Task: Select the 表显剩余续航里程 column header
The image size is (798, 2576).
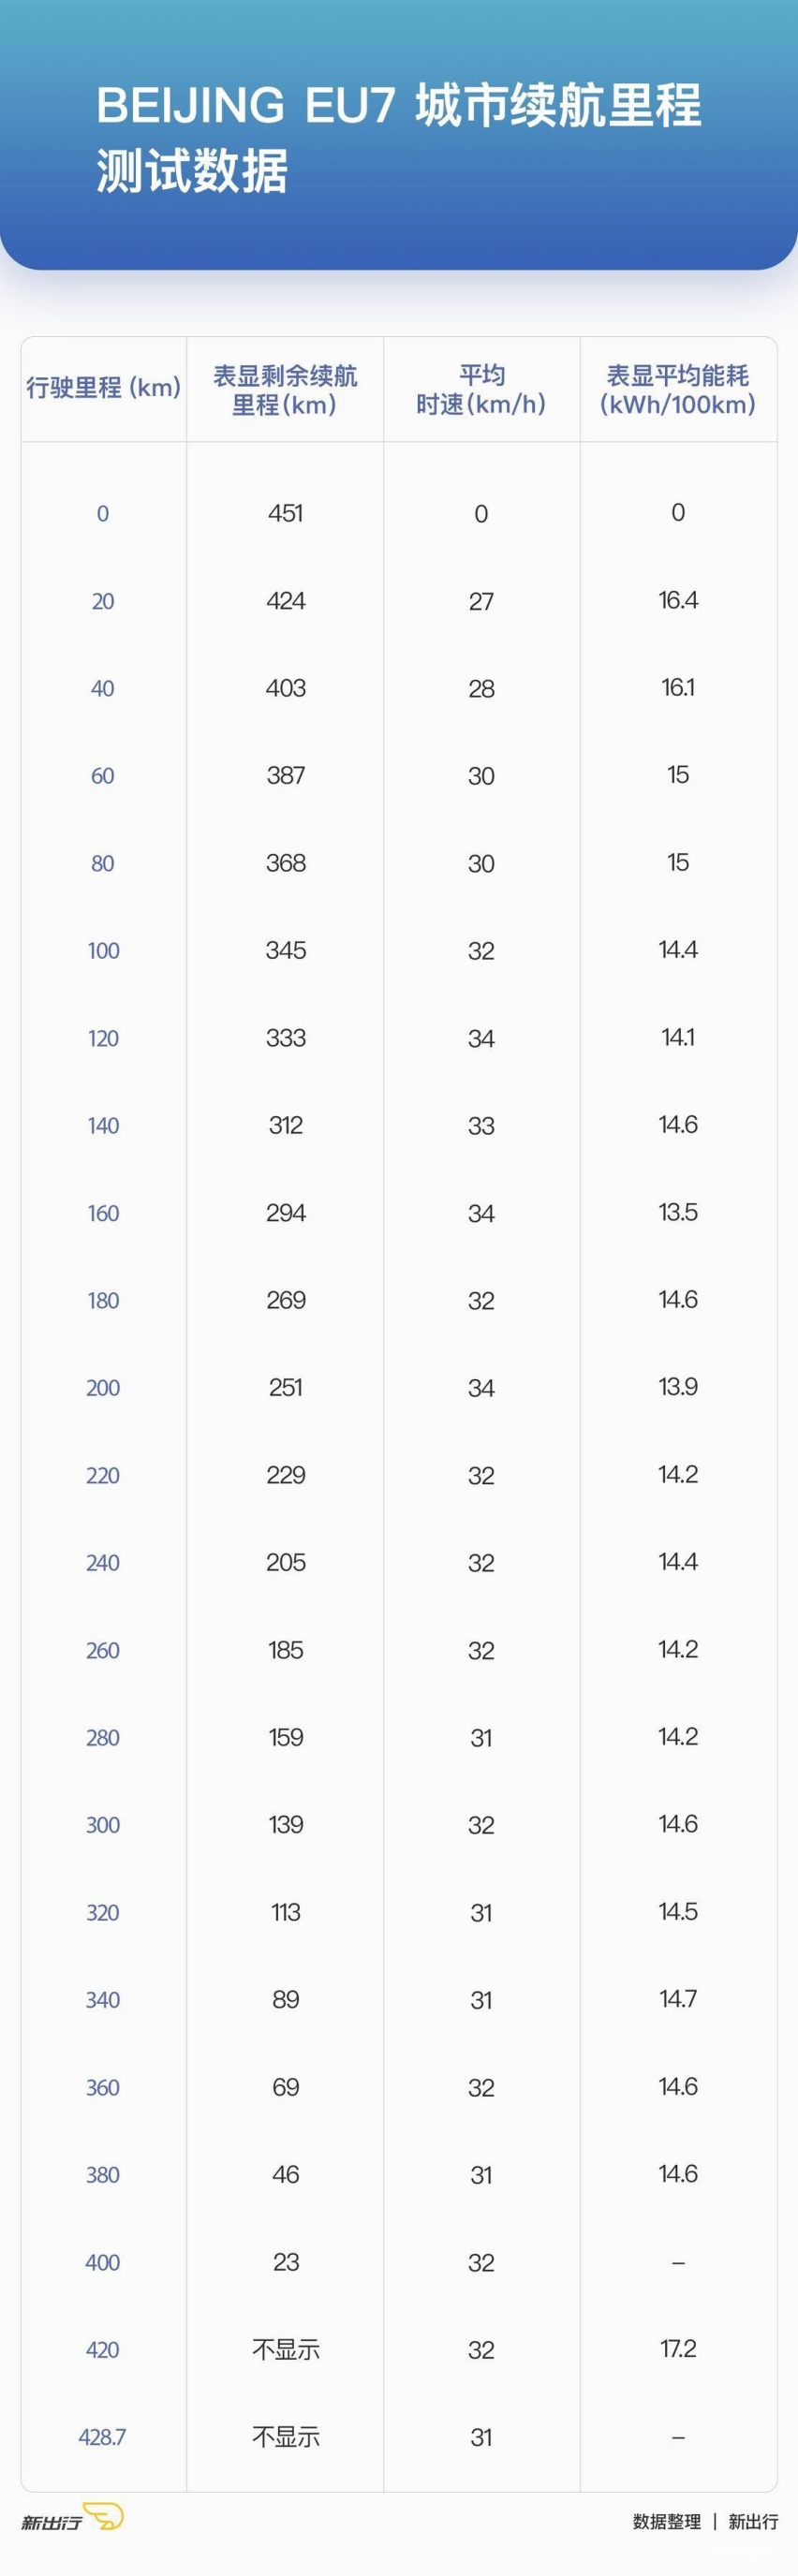Action: pyautogui.click(x=285, y=390)
